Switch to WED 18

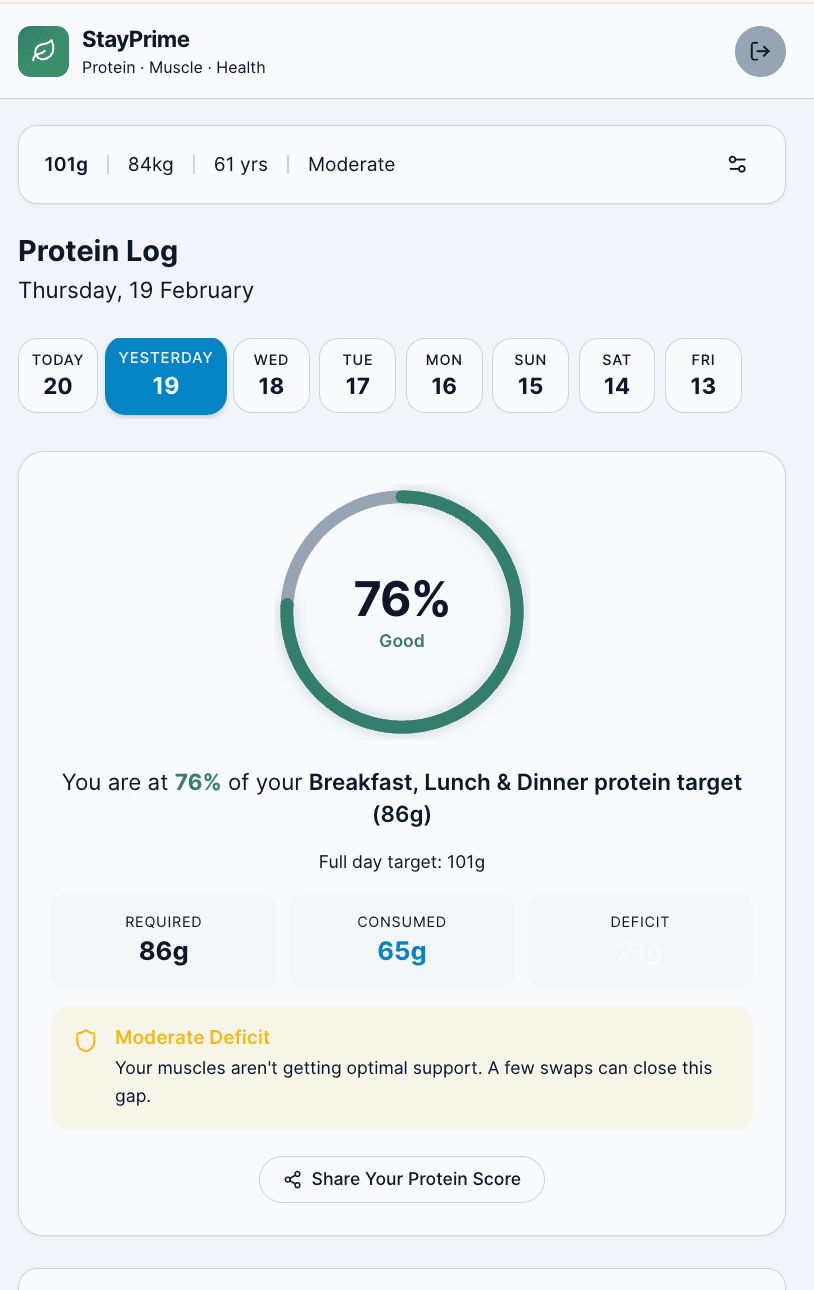pos(271,376)
